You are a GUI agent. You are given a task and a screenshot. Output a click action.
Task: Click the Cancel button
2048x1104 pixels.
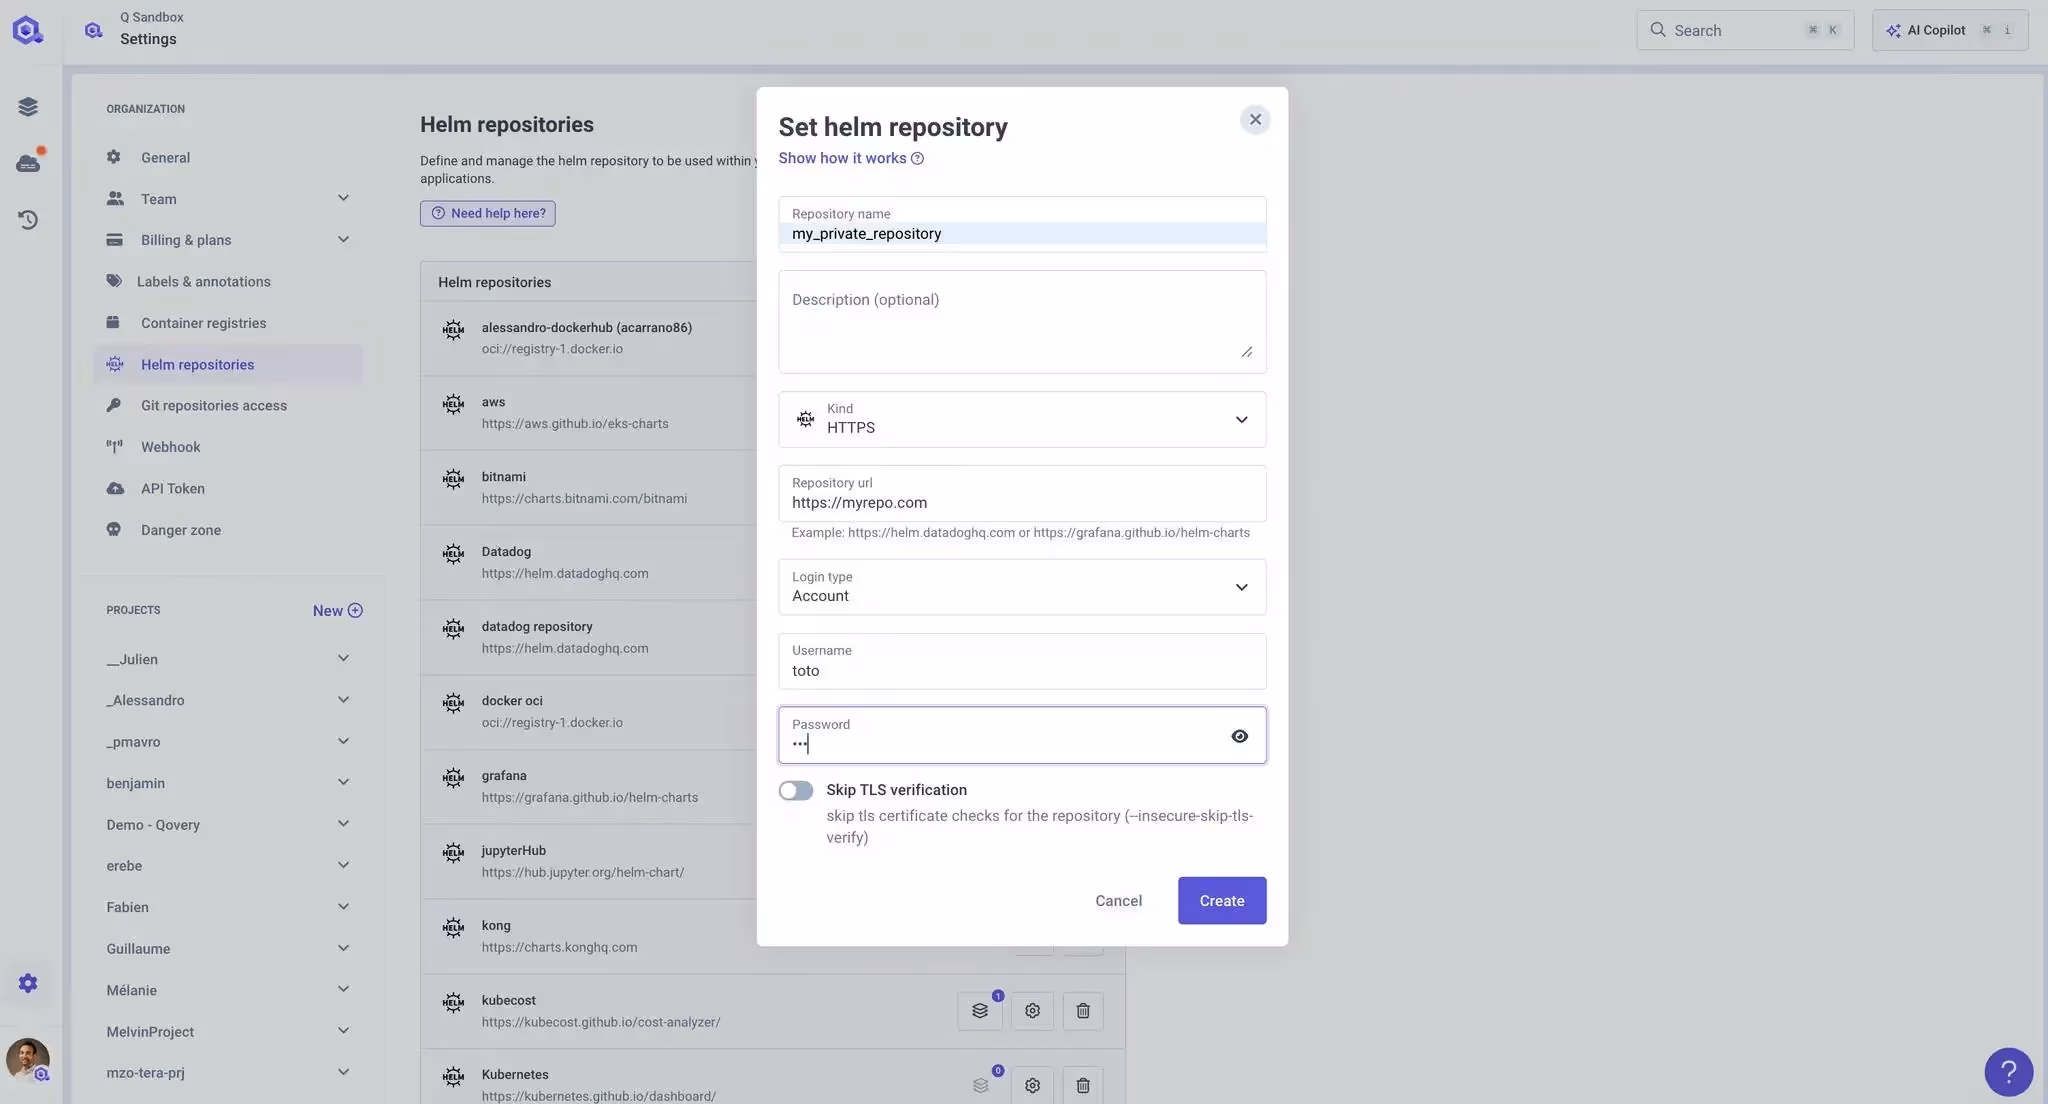tap(1118, 901)
